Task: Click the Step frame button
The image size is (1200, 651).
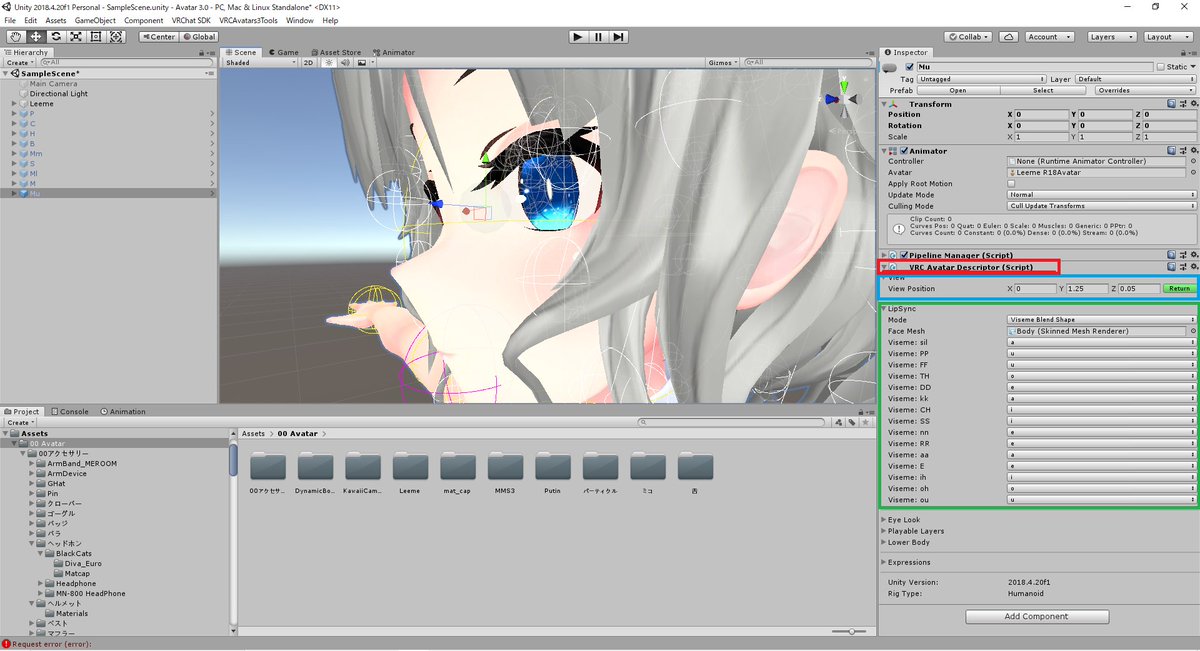Action: pos(620,36)
